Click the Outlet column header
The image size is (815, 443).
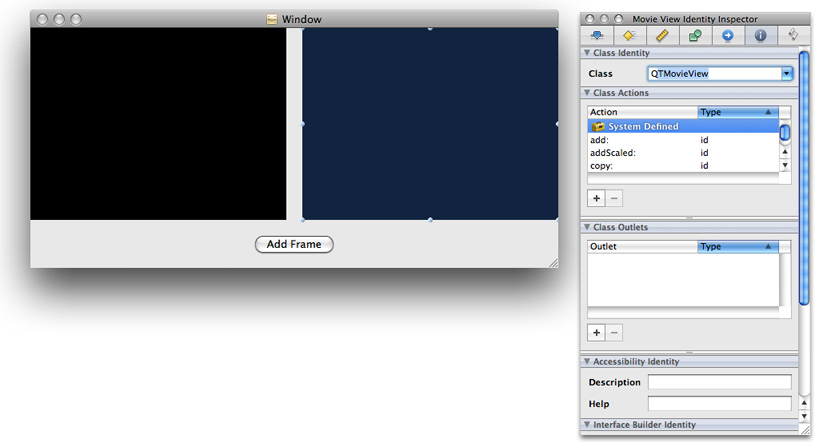(642, 246)
